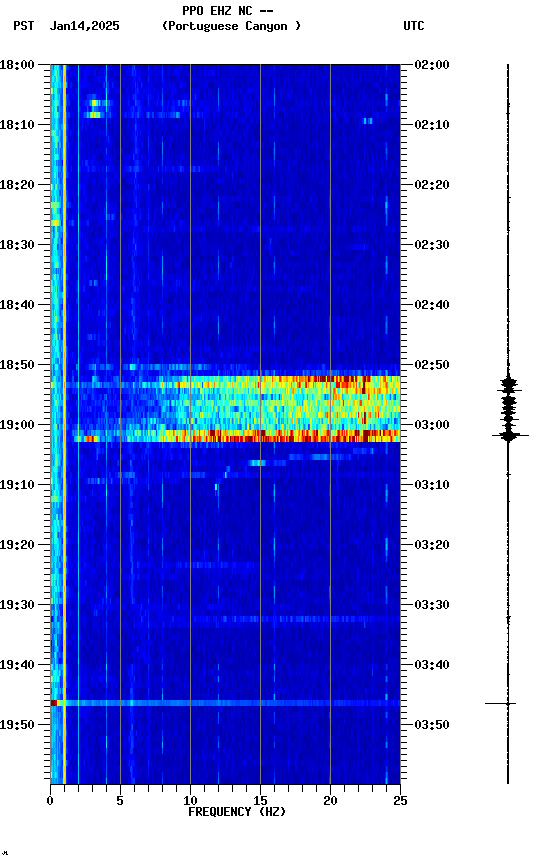Click the 10 Hz frequency axis label
This screenshot has height=864, width=552.
coord(190,801)
